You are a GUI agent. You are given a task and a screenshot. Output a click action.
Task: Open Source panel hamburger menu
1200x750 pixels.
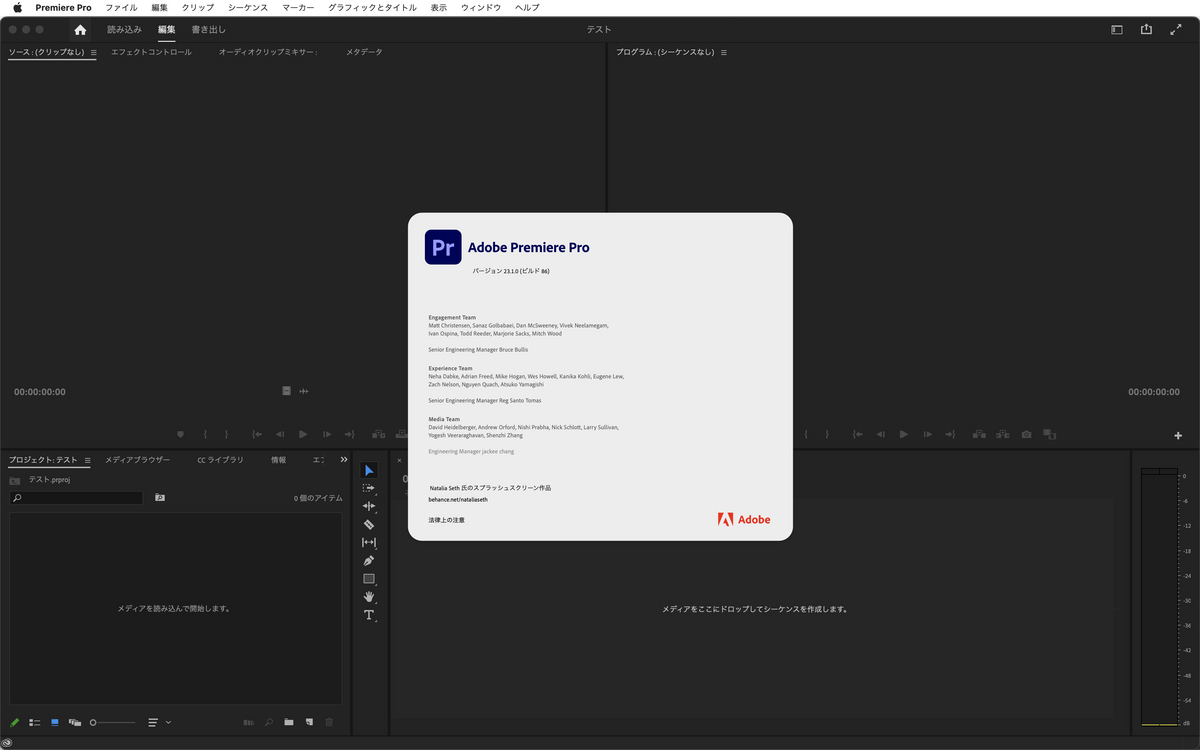click(93, 52)
